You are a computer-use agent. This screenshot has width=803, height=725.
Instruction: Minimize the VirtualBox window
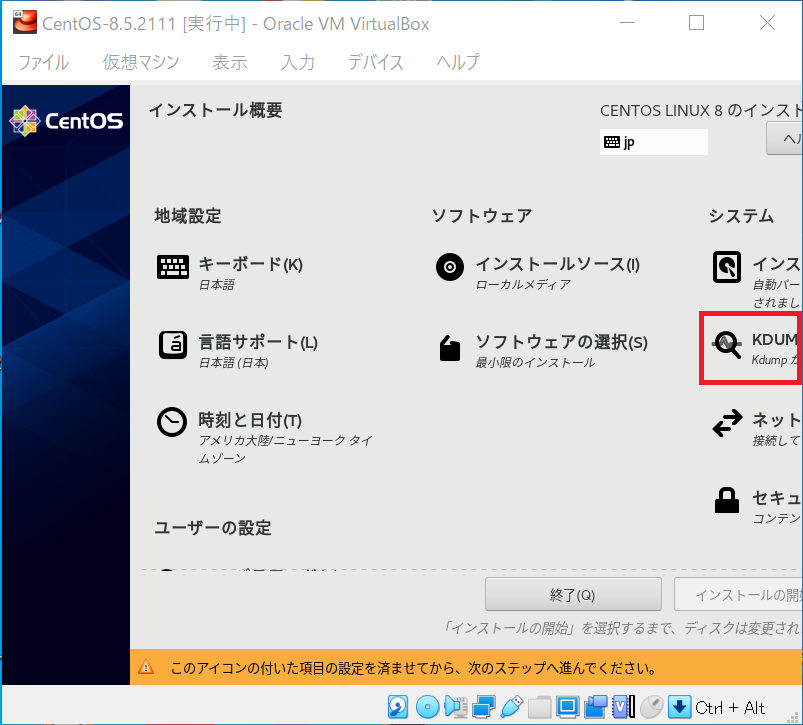[x=627, y=23]
